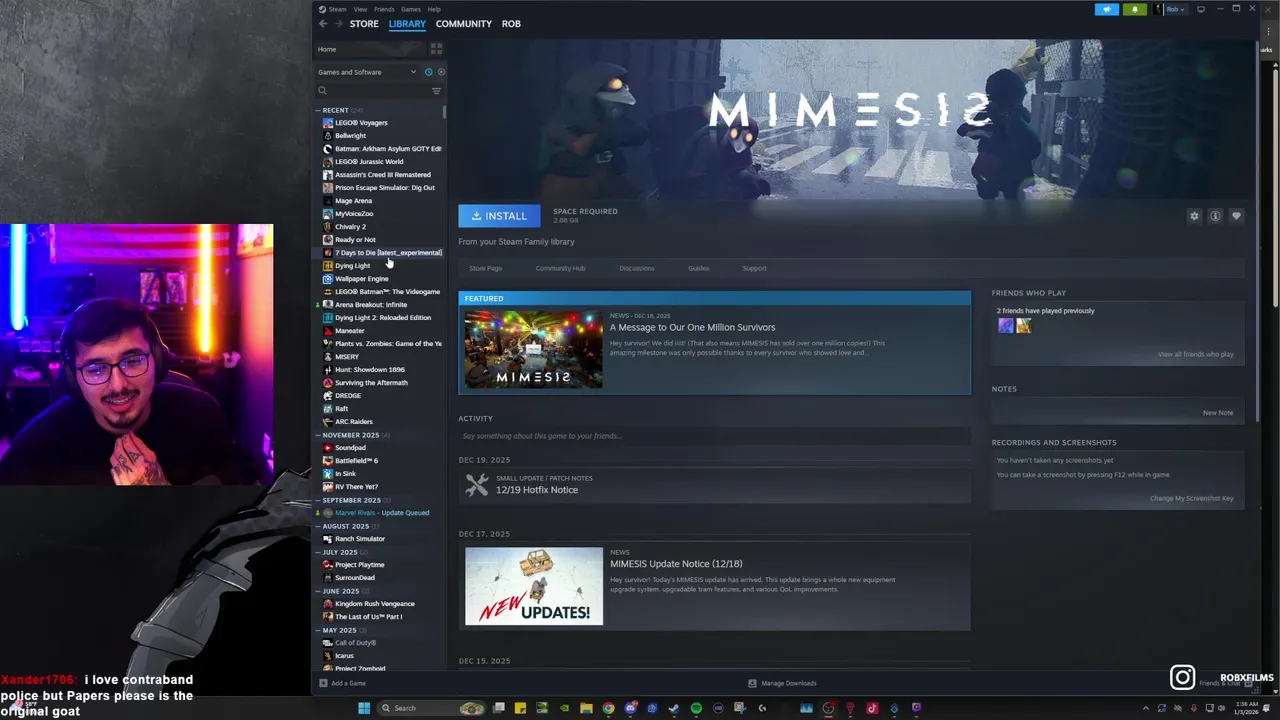Click New Note in Notes panel
The height and width of the screenshot is (720, 1280).
point(1218,413)
